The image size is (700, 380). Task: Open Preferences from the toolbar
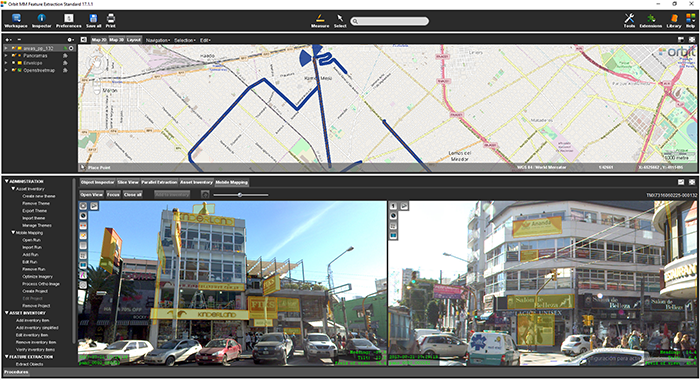[68, 21]
